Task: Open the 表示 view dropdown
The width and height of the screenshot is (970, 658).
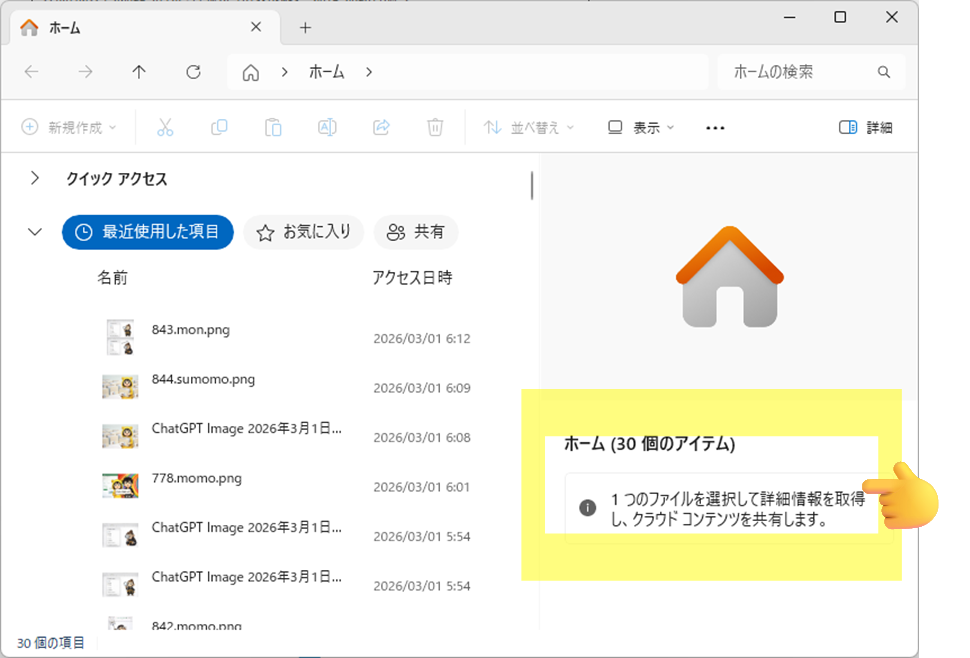Action: pos(641,127)
